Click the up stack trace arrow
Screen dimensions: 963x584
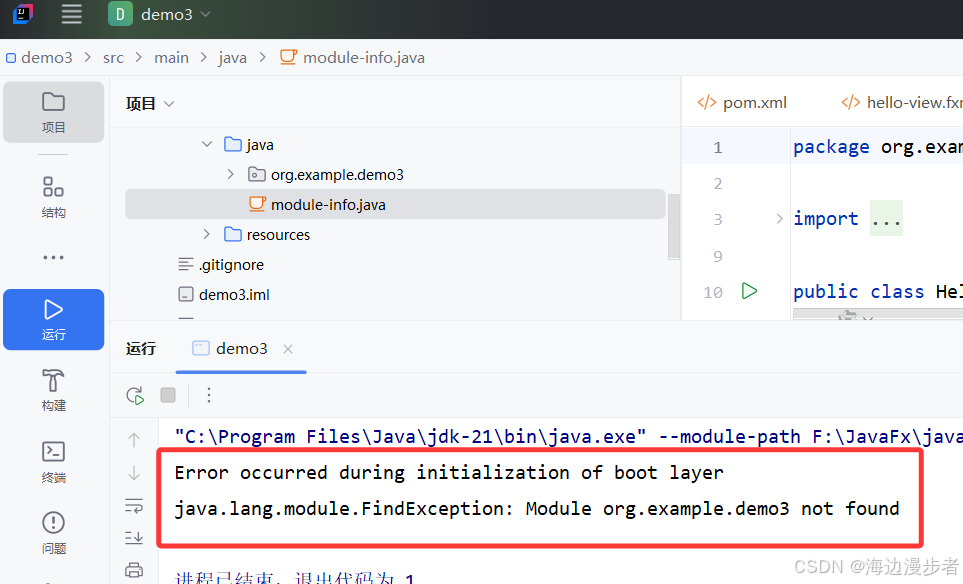(134, 440)
